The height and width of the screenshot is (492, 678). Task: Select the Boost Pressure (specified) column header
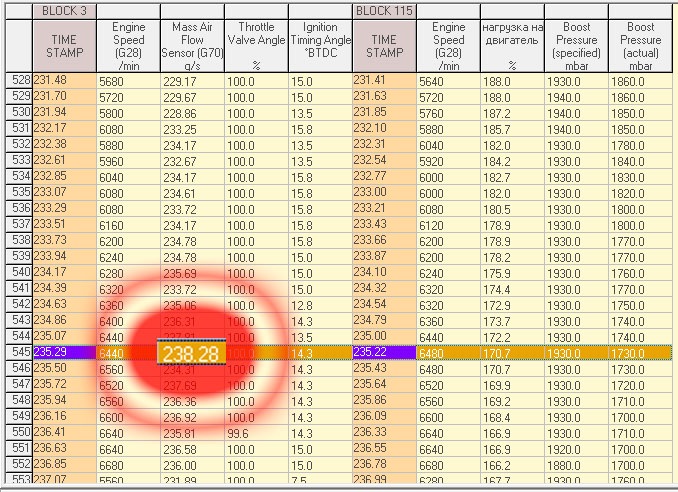tap(576, 46)
